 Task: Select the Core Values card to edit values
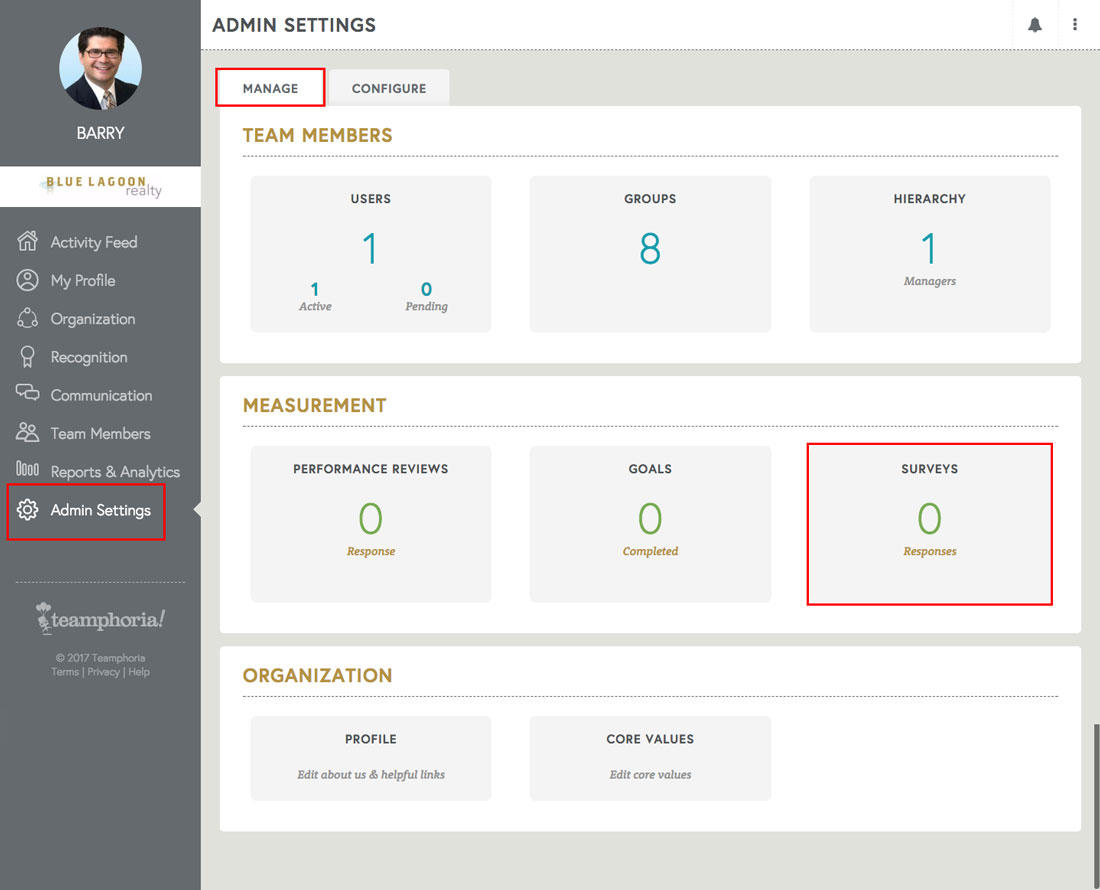650,758
